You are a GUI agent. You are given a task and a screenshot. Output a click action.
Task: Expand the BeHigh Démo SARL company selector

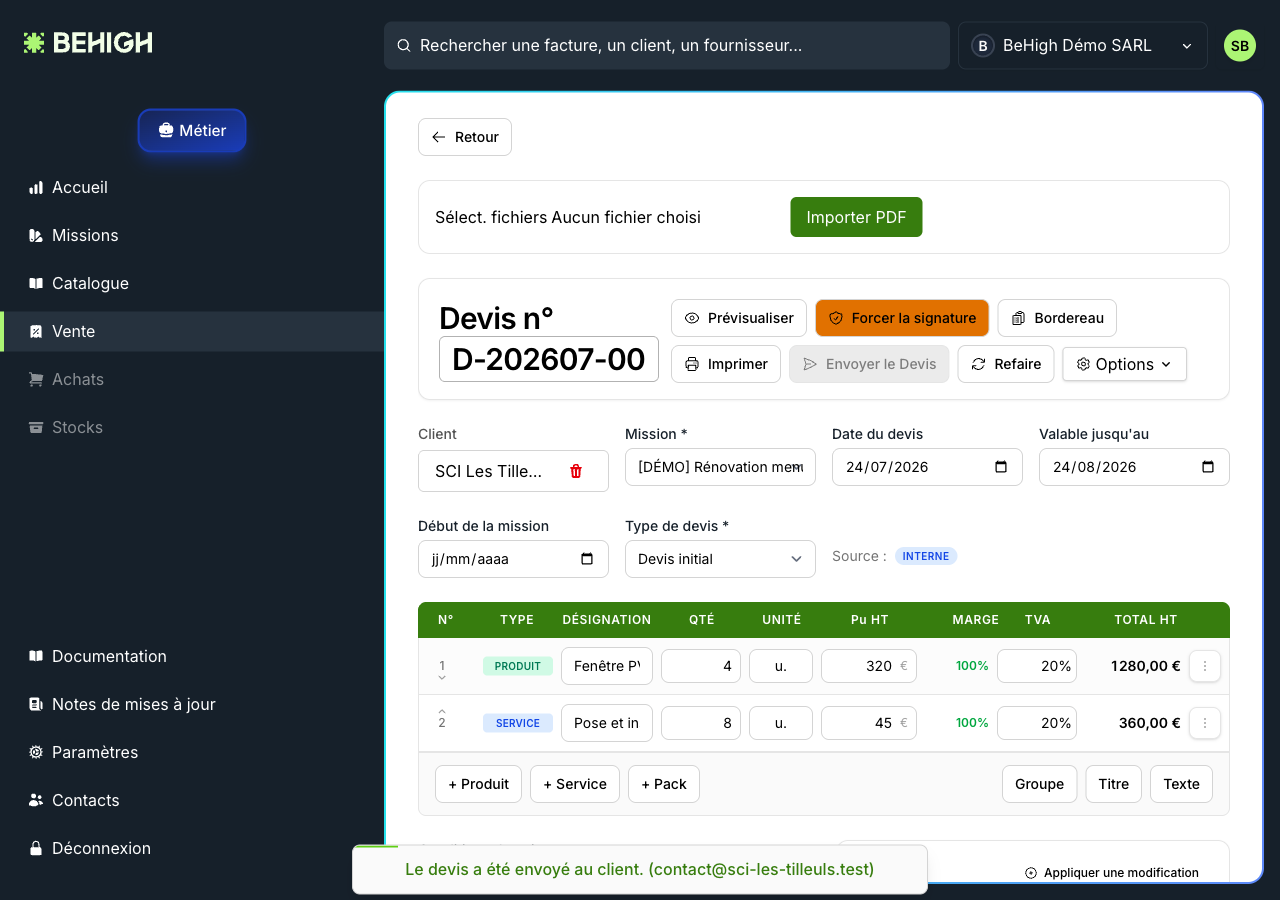1083,46
